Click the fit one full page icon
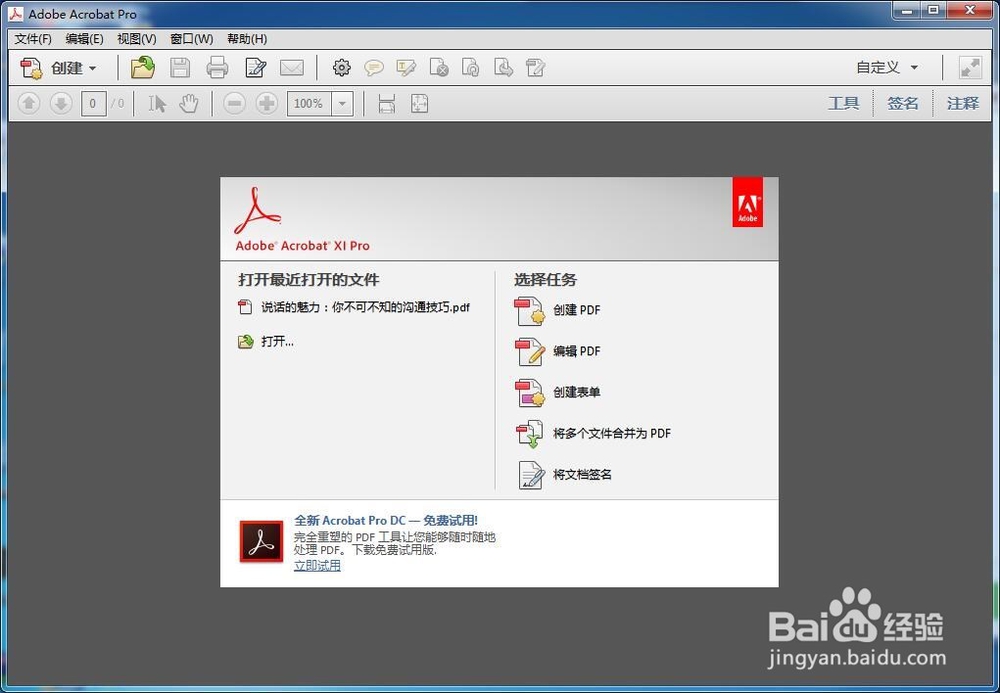This screenshot has height=693, width=1000. 419,103
